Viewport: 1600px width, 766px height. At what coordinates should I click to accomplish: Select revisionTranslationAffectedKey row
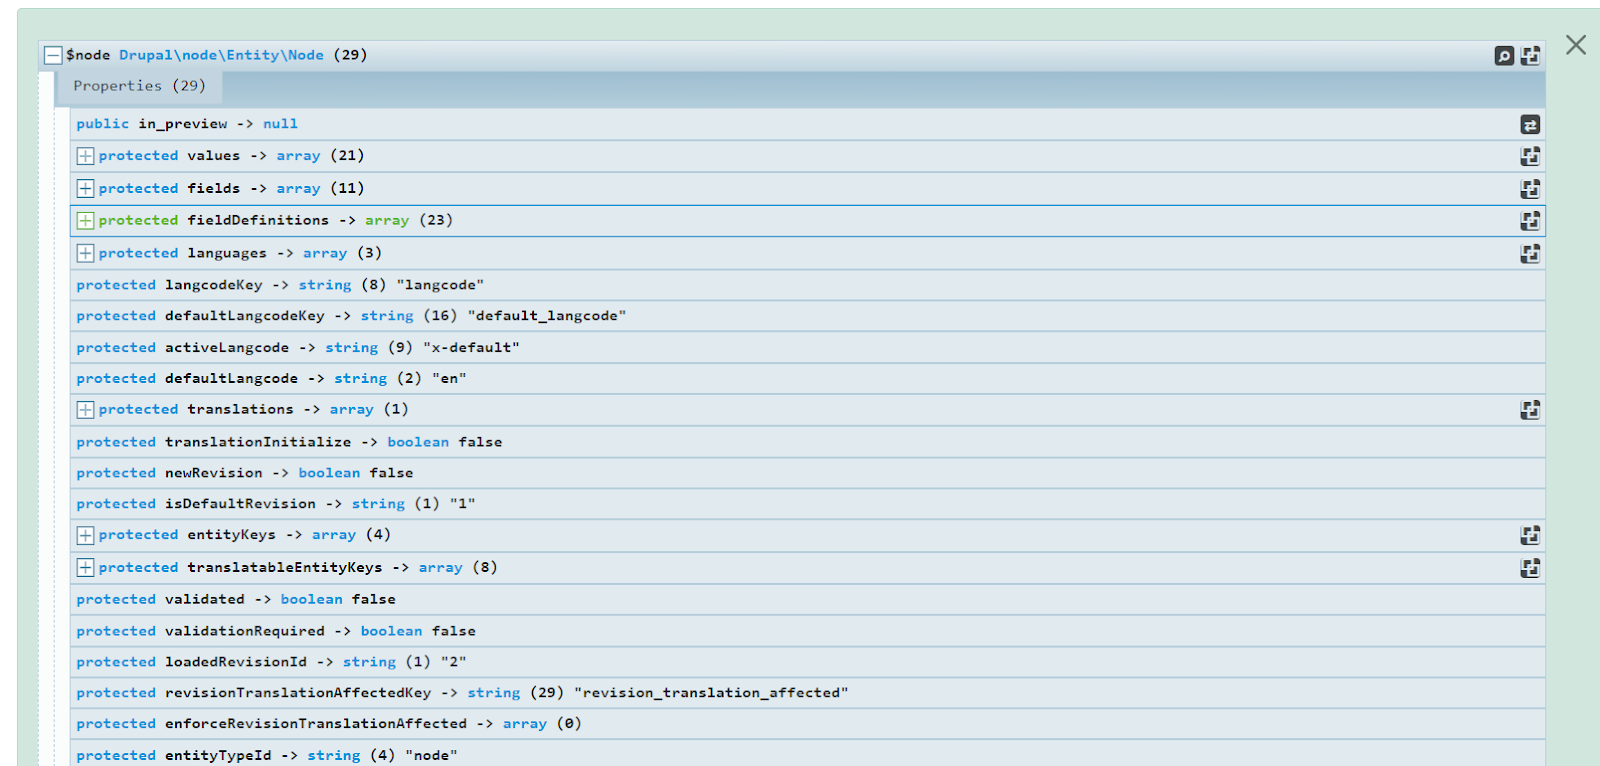808,693
